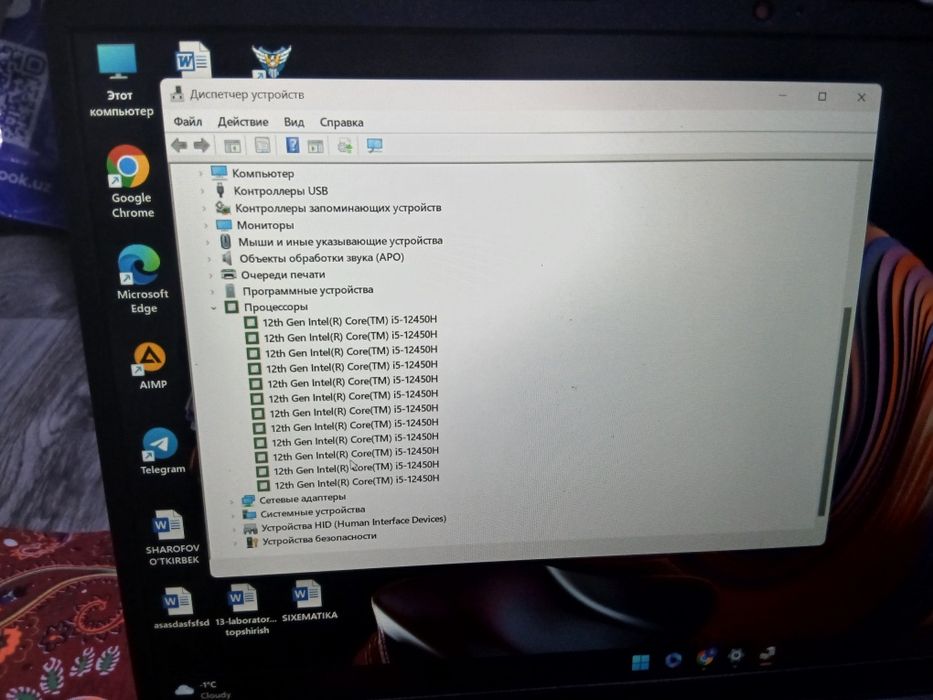This screenshot has height=700, width=933.
Task: Open the Properties toolbar icon
Action: point(262,145)
